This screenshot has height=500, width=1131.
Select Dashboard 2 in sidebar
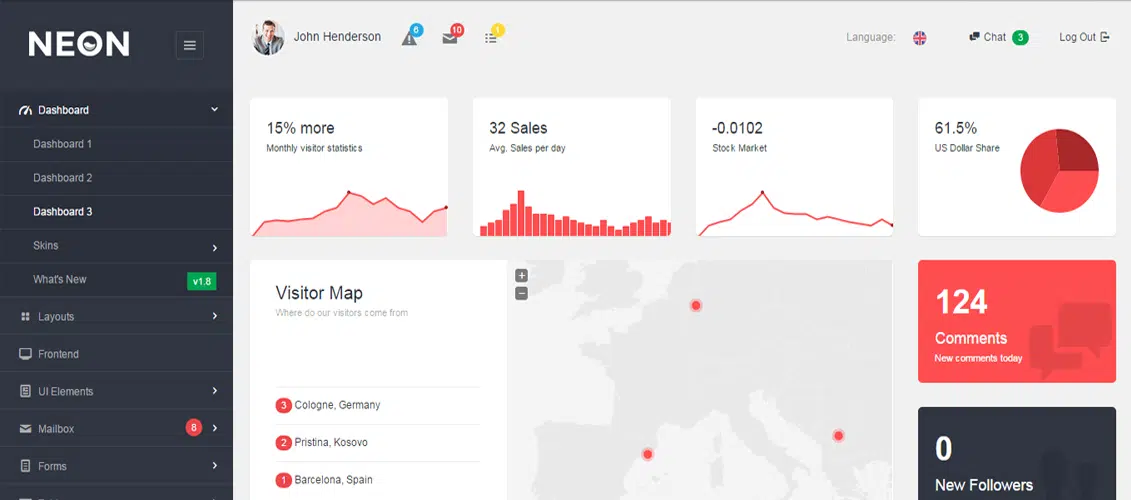point(62,178)
